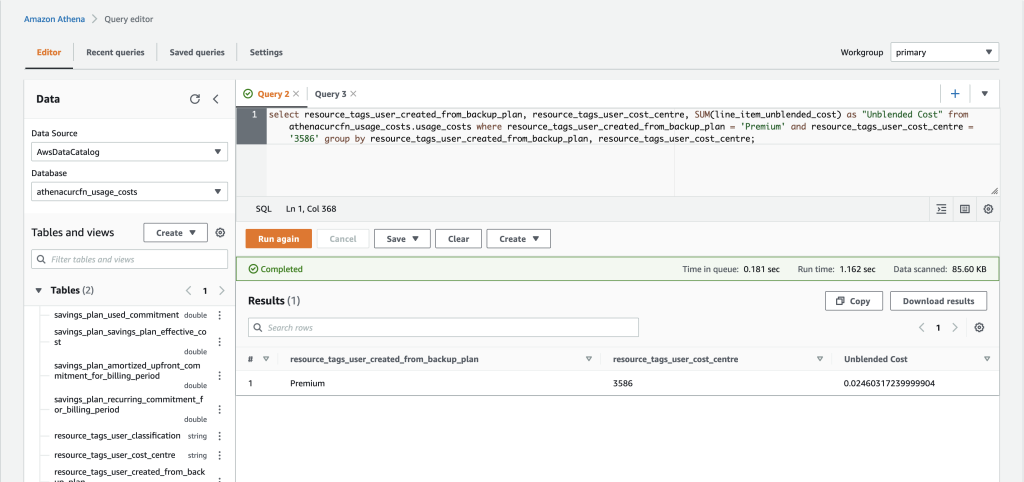Open options menu for resource_tags_user_classification
Screen dimensions: 1024x482
(219, 436)
